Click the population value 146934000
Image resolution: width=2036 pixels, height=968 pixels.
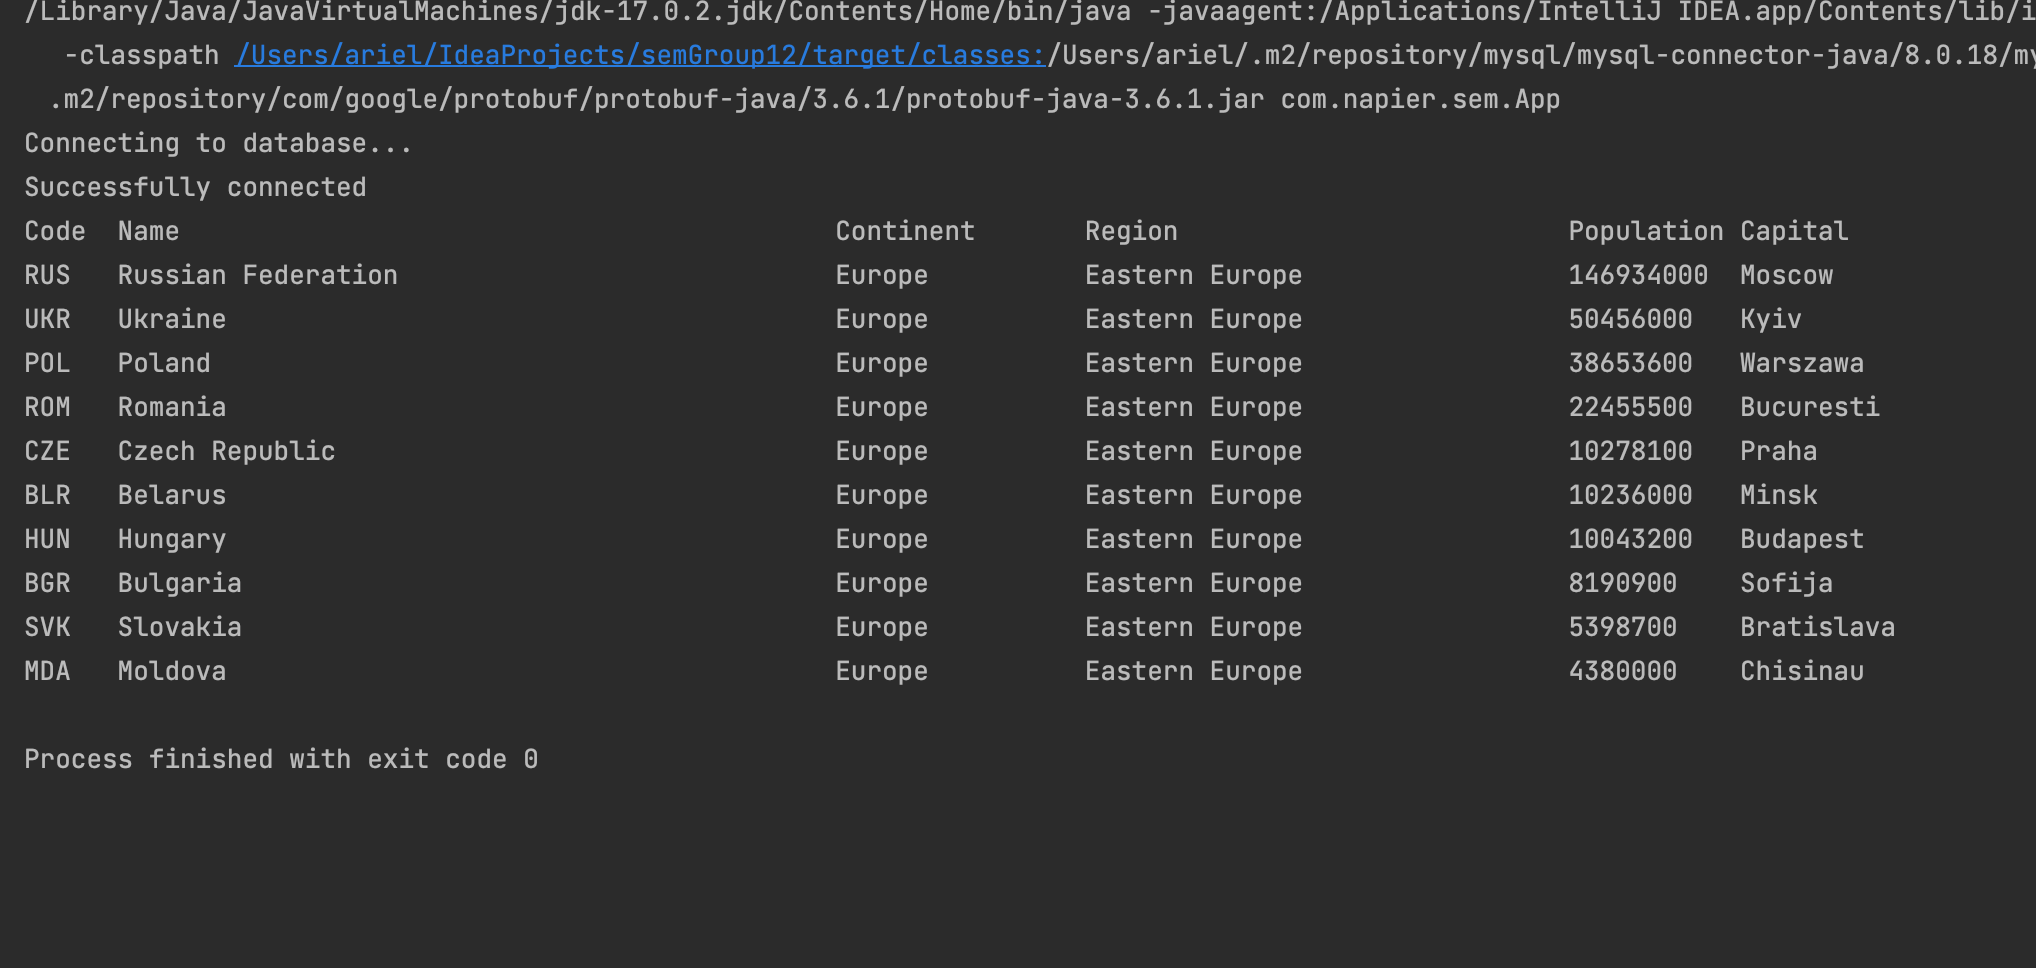click(x=1638, y=275)
